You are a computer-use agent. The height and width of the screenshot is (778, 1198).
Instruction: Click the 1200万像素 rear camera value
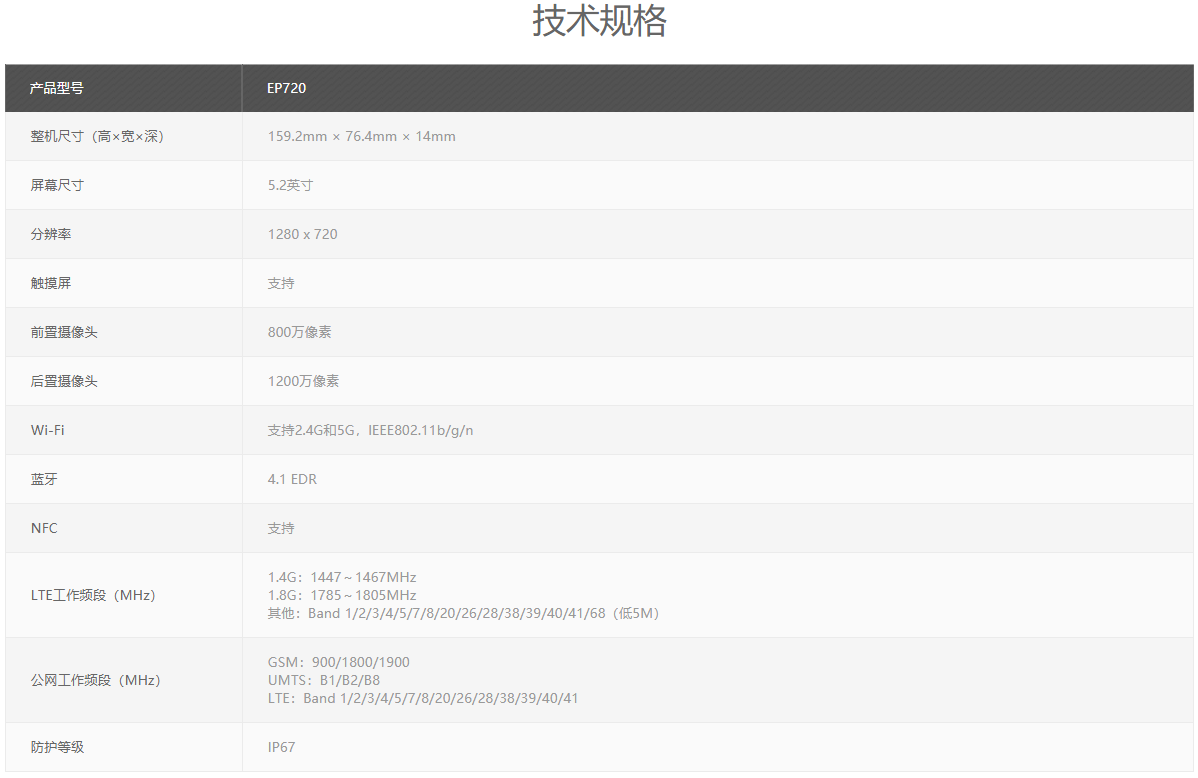[303, 381]
